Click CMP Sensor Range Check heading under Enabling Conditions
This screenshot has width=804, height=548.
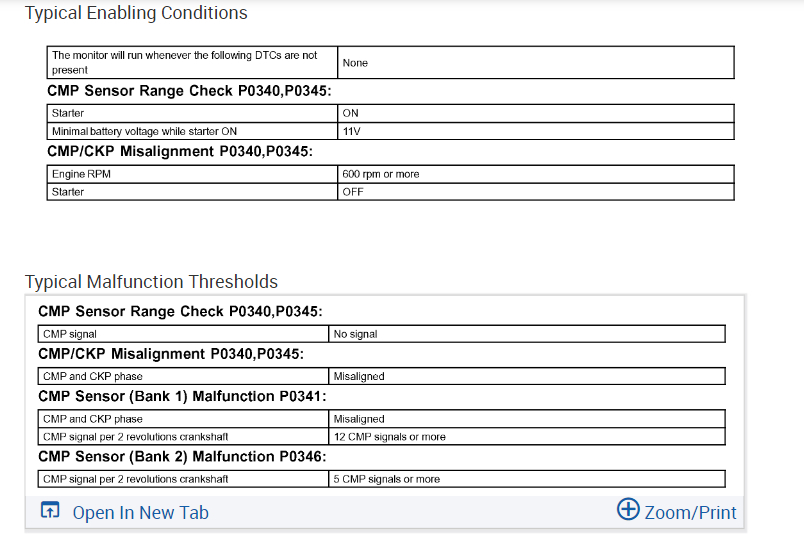pos(189,91)
